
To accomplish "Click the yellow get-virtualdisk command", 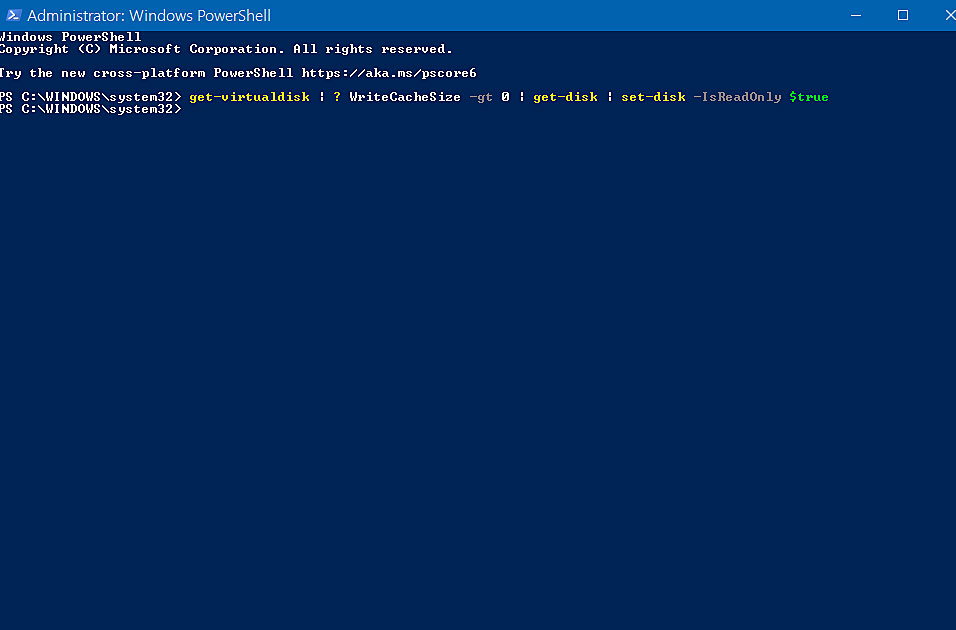I will pos(249,97).
